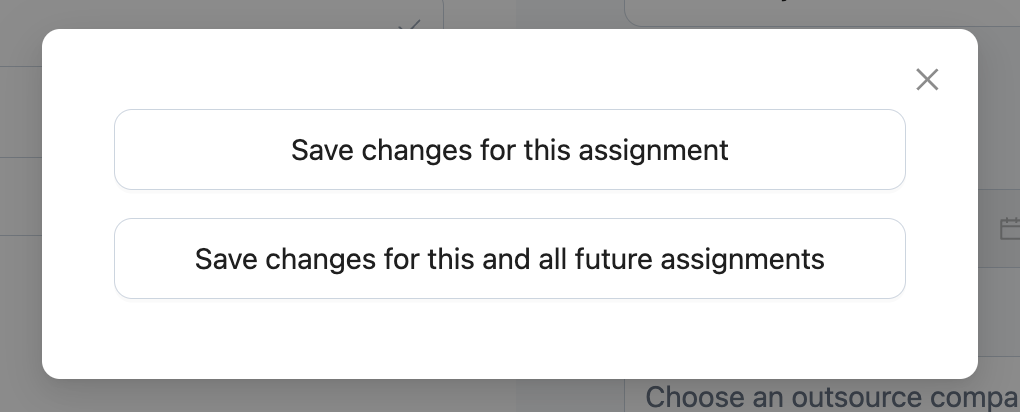Image resolution: width=1020 pixels, height=412 pixels.
Task: Click the dimmed overlay below the dialog
Action: pos(300,396)
